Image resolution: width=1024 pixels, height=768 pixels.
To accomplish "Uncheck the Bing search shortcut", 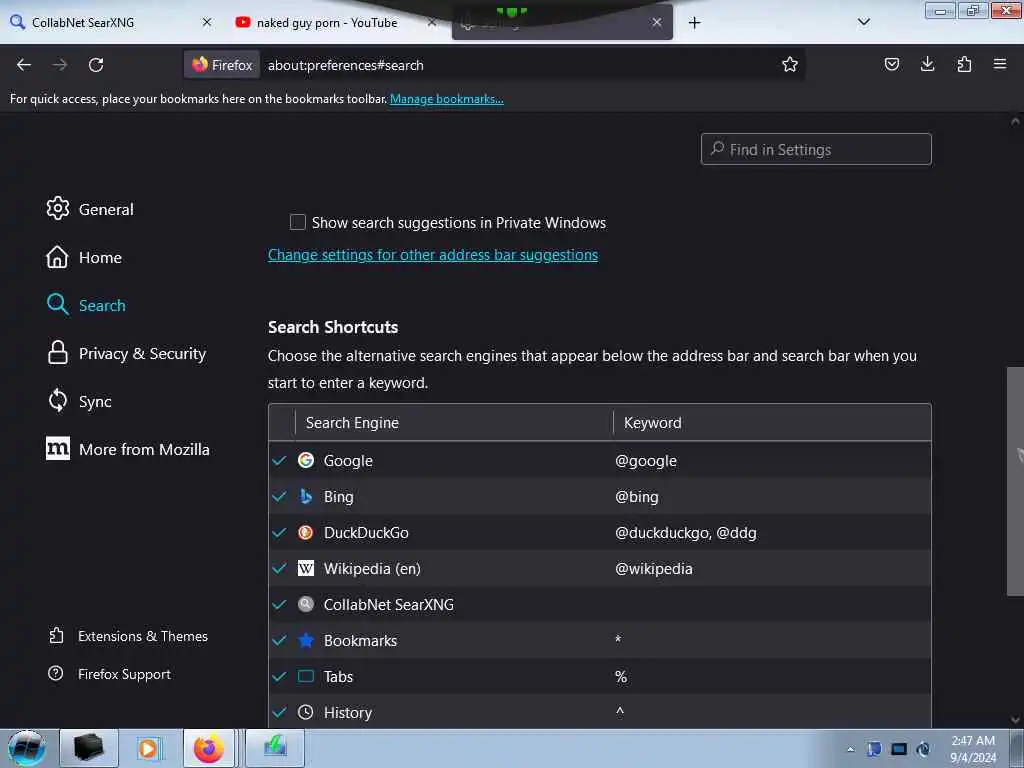I will (x=280, y=496).
